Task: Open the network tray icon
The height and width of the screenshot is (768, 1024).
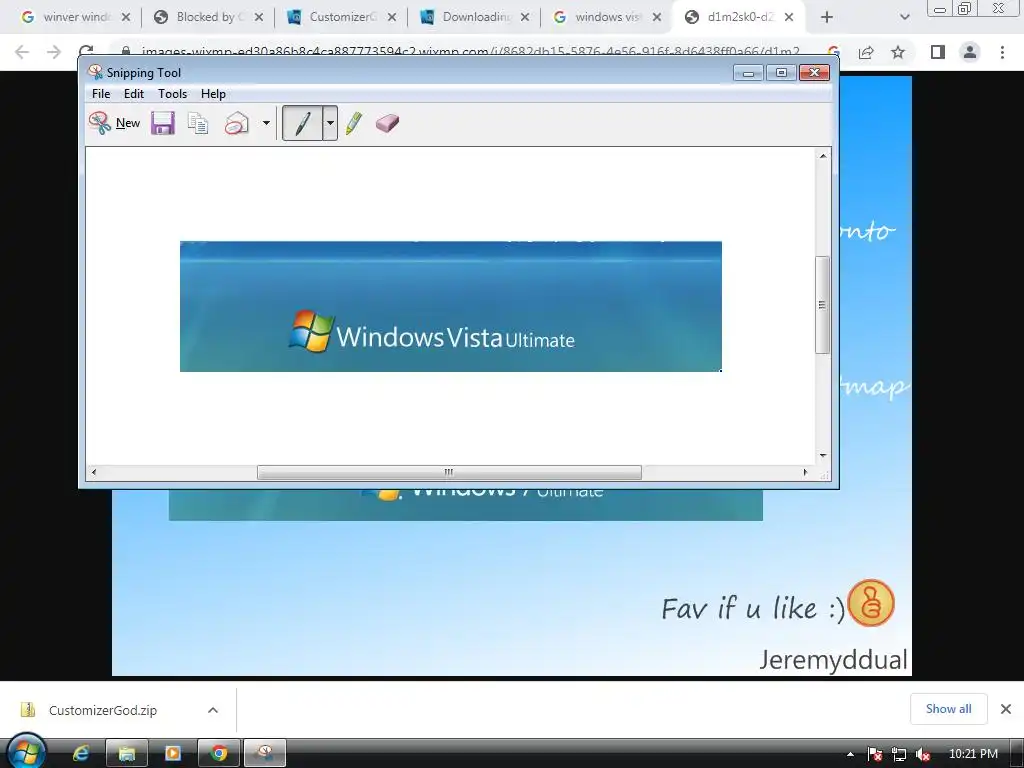Action: click(899, 754)
